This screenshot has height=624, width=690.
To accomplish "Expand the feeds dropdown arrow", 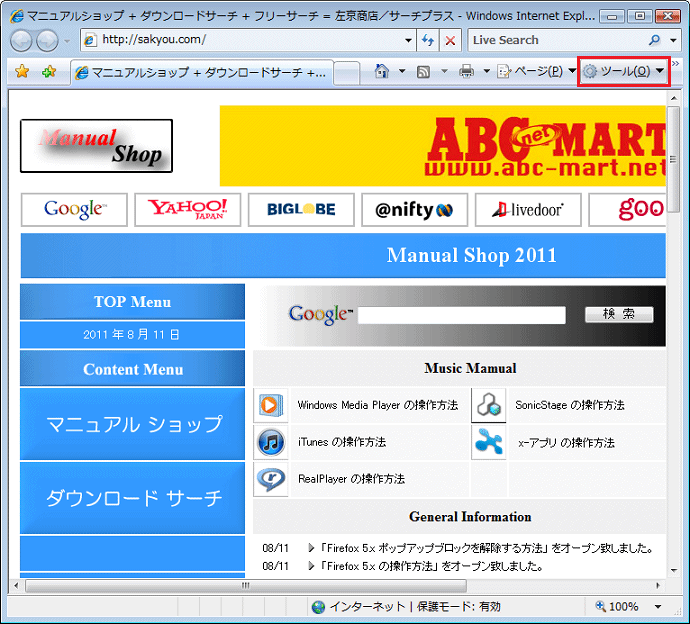I will point(444,71).
